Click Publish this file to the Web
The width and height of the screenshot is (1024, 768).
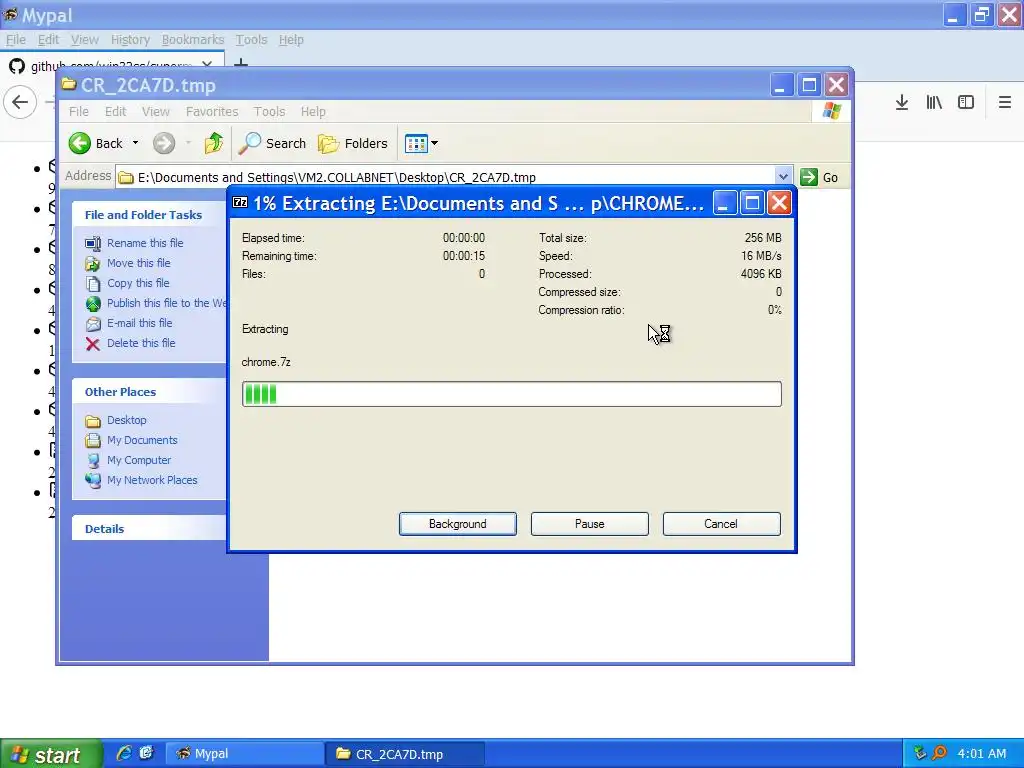167,303
